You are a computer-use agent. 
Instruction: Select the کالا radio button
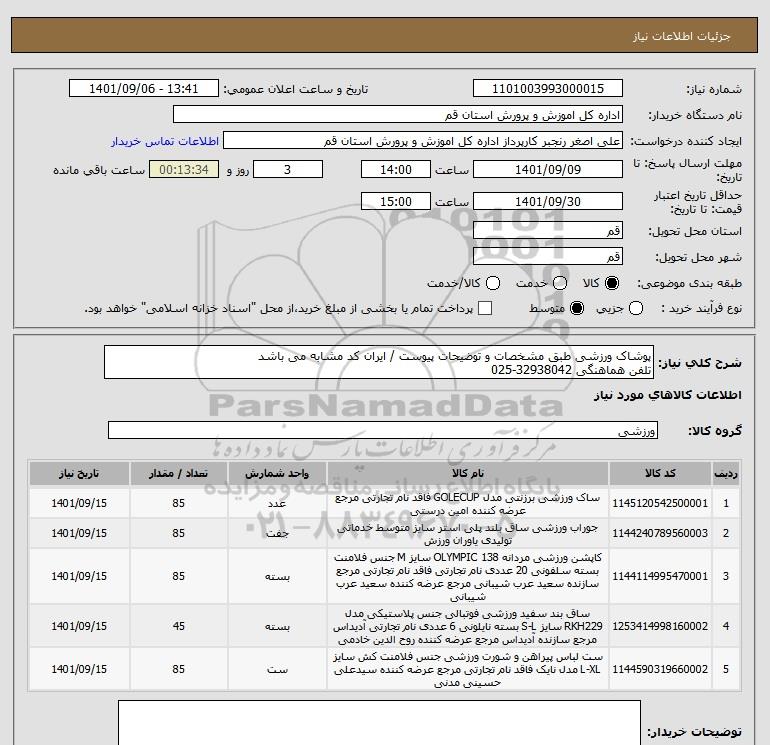tap(612, 283)
